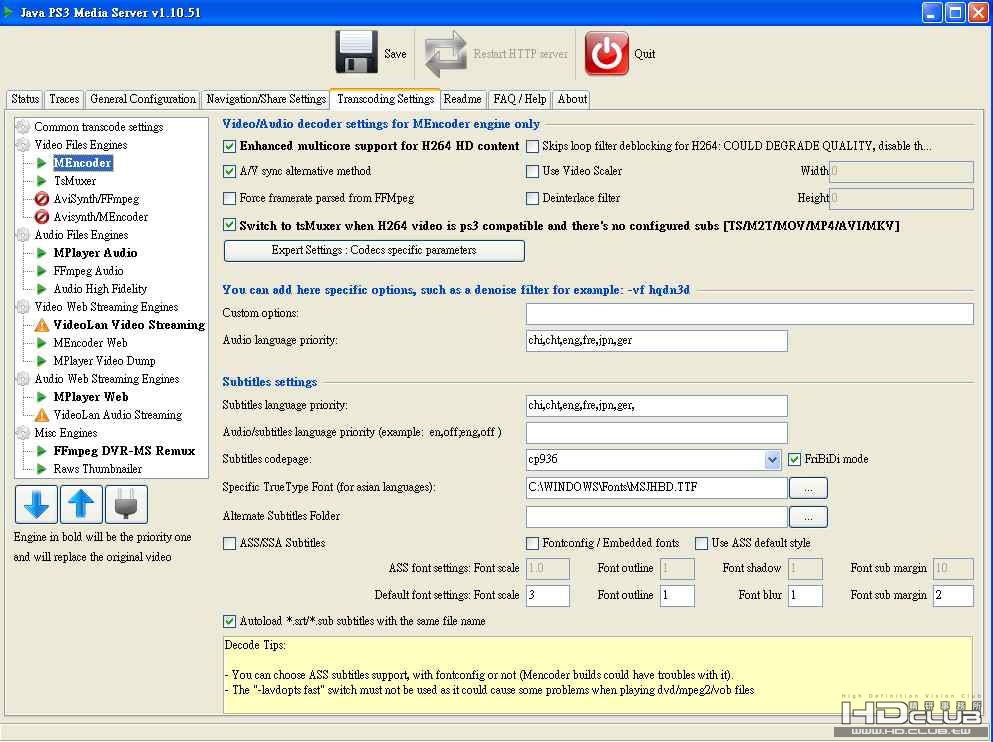Click the gear icon beside Common transcode settings

click(x=23, y=127)
